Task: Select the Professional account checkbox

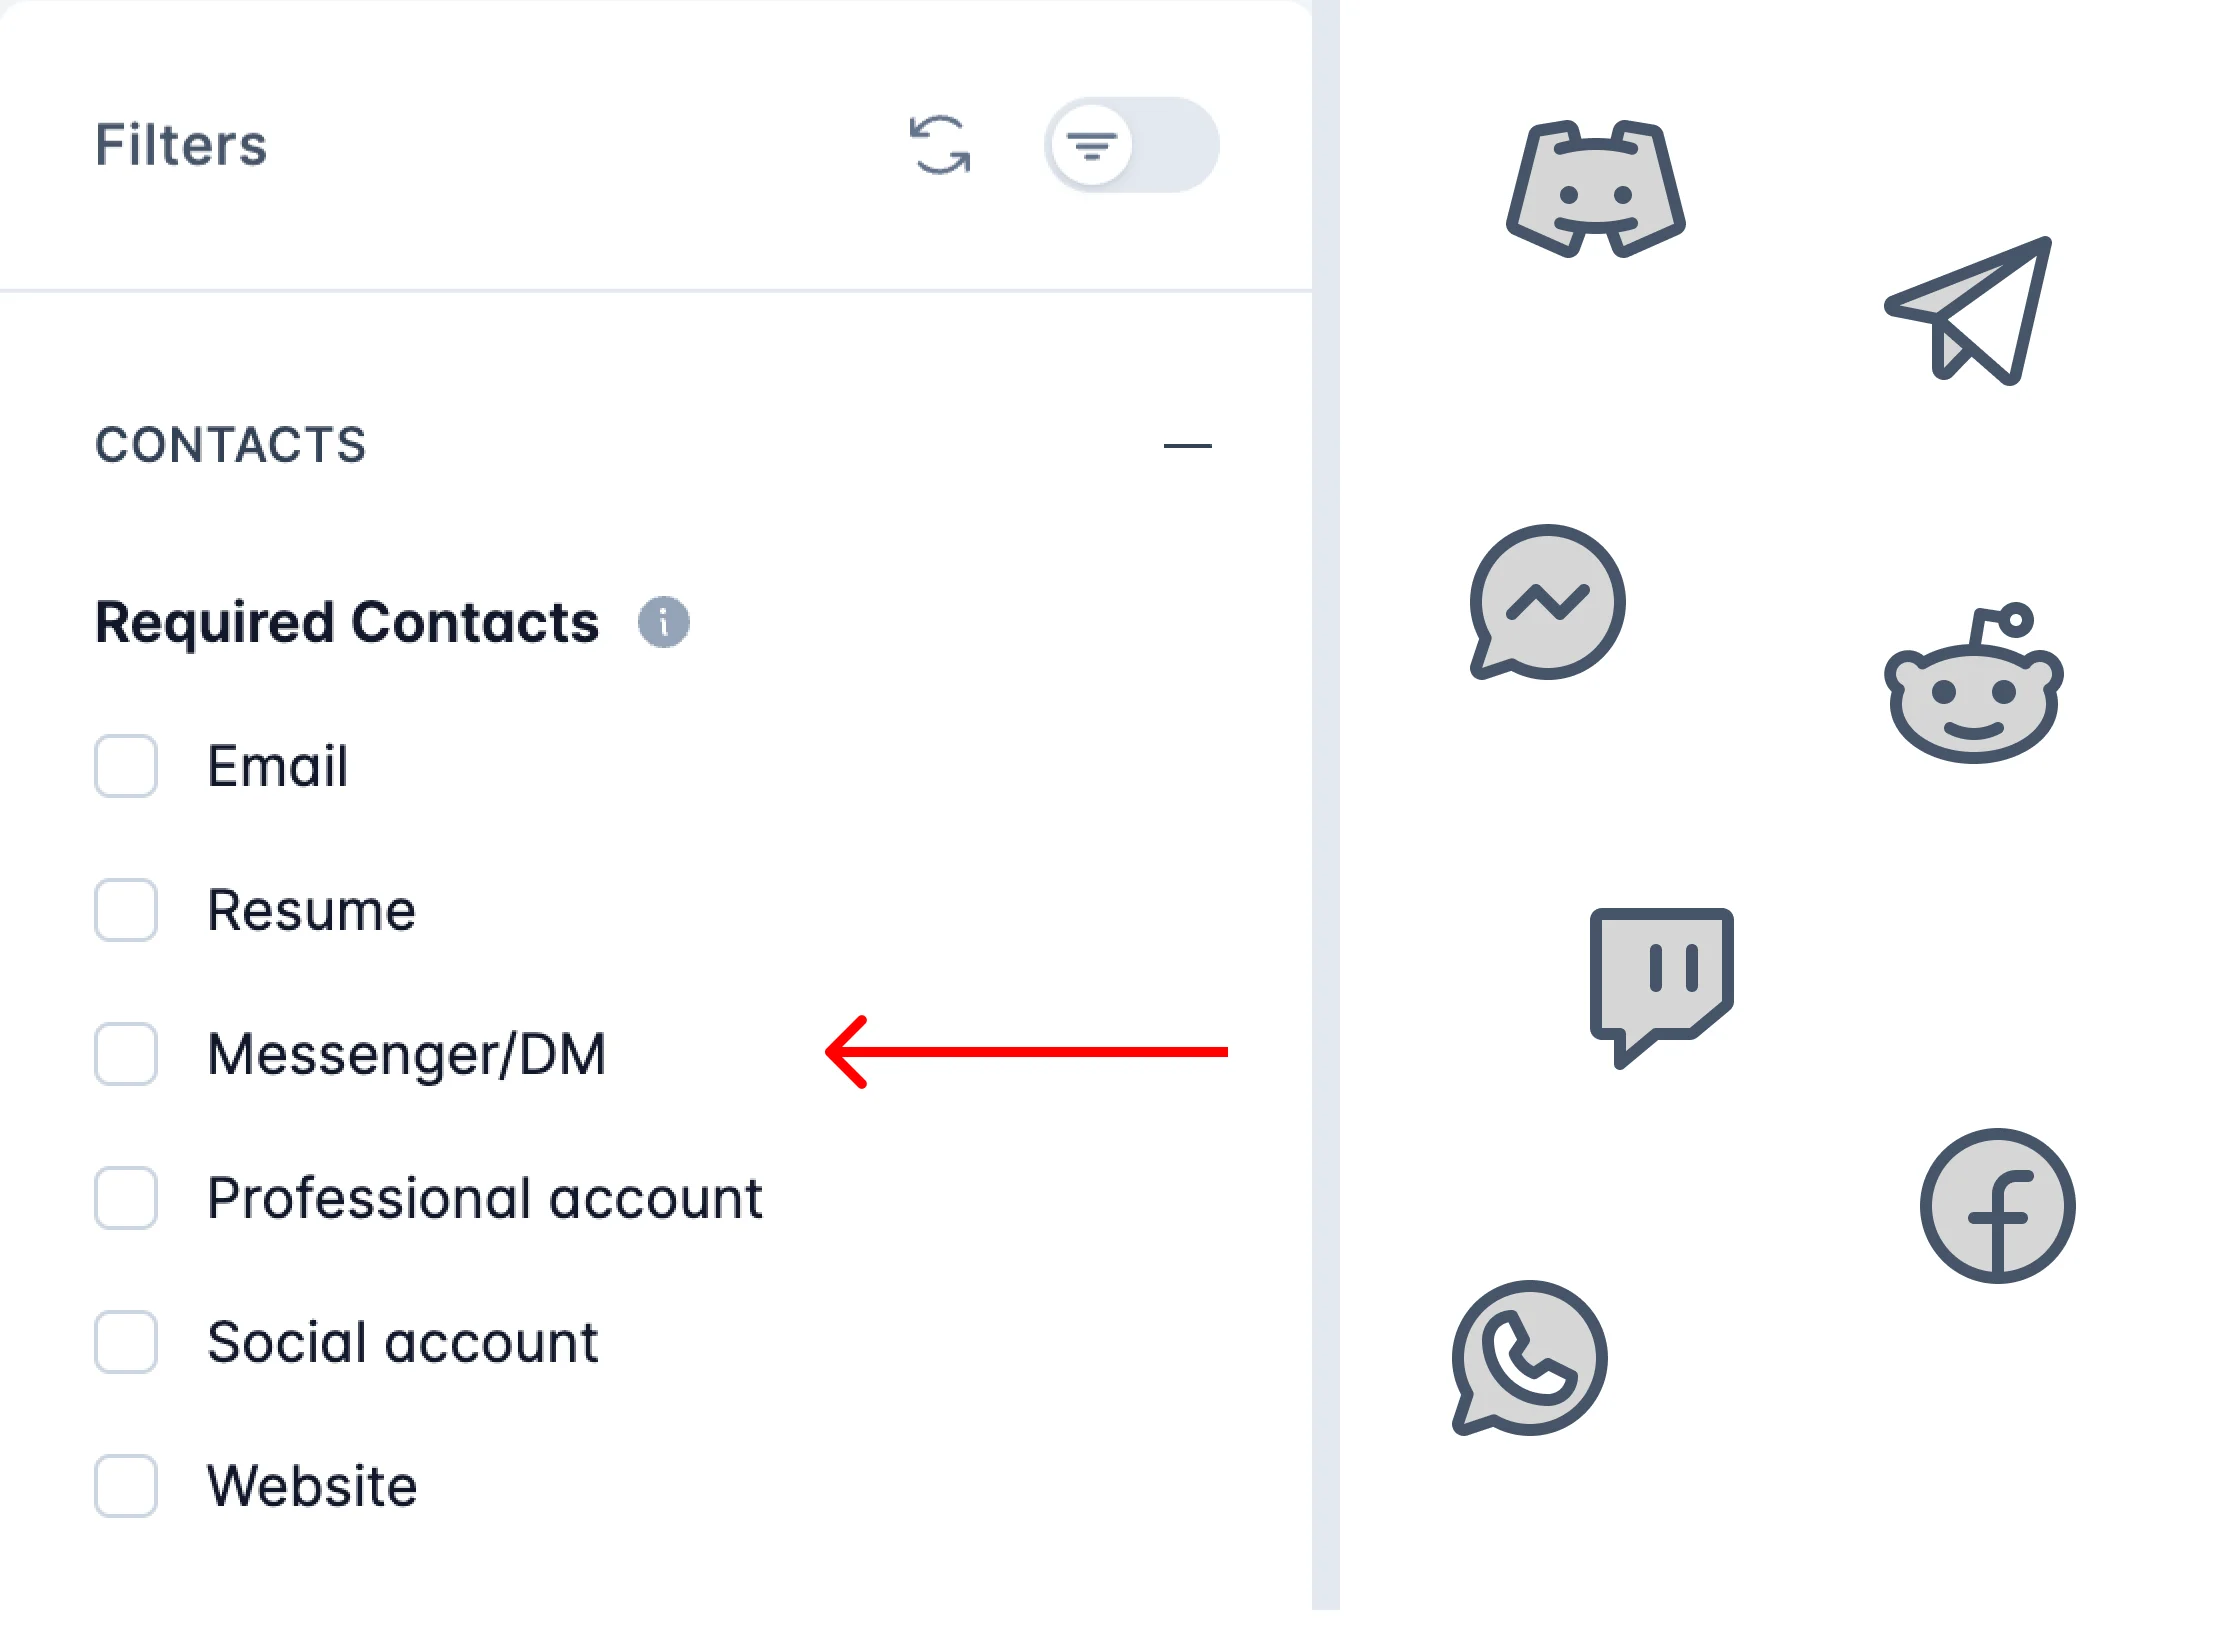Action: [126, 1198]
